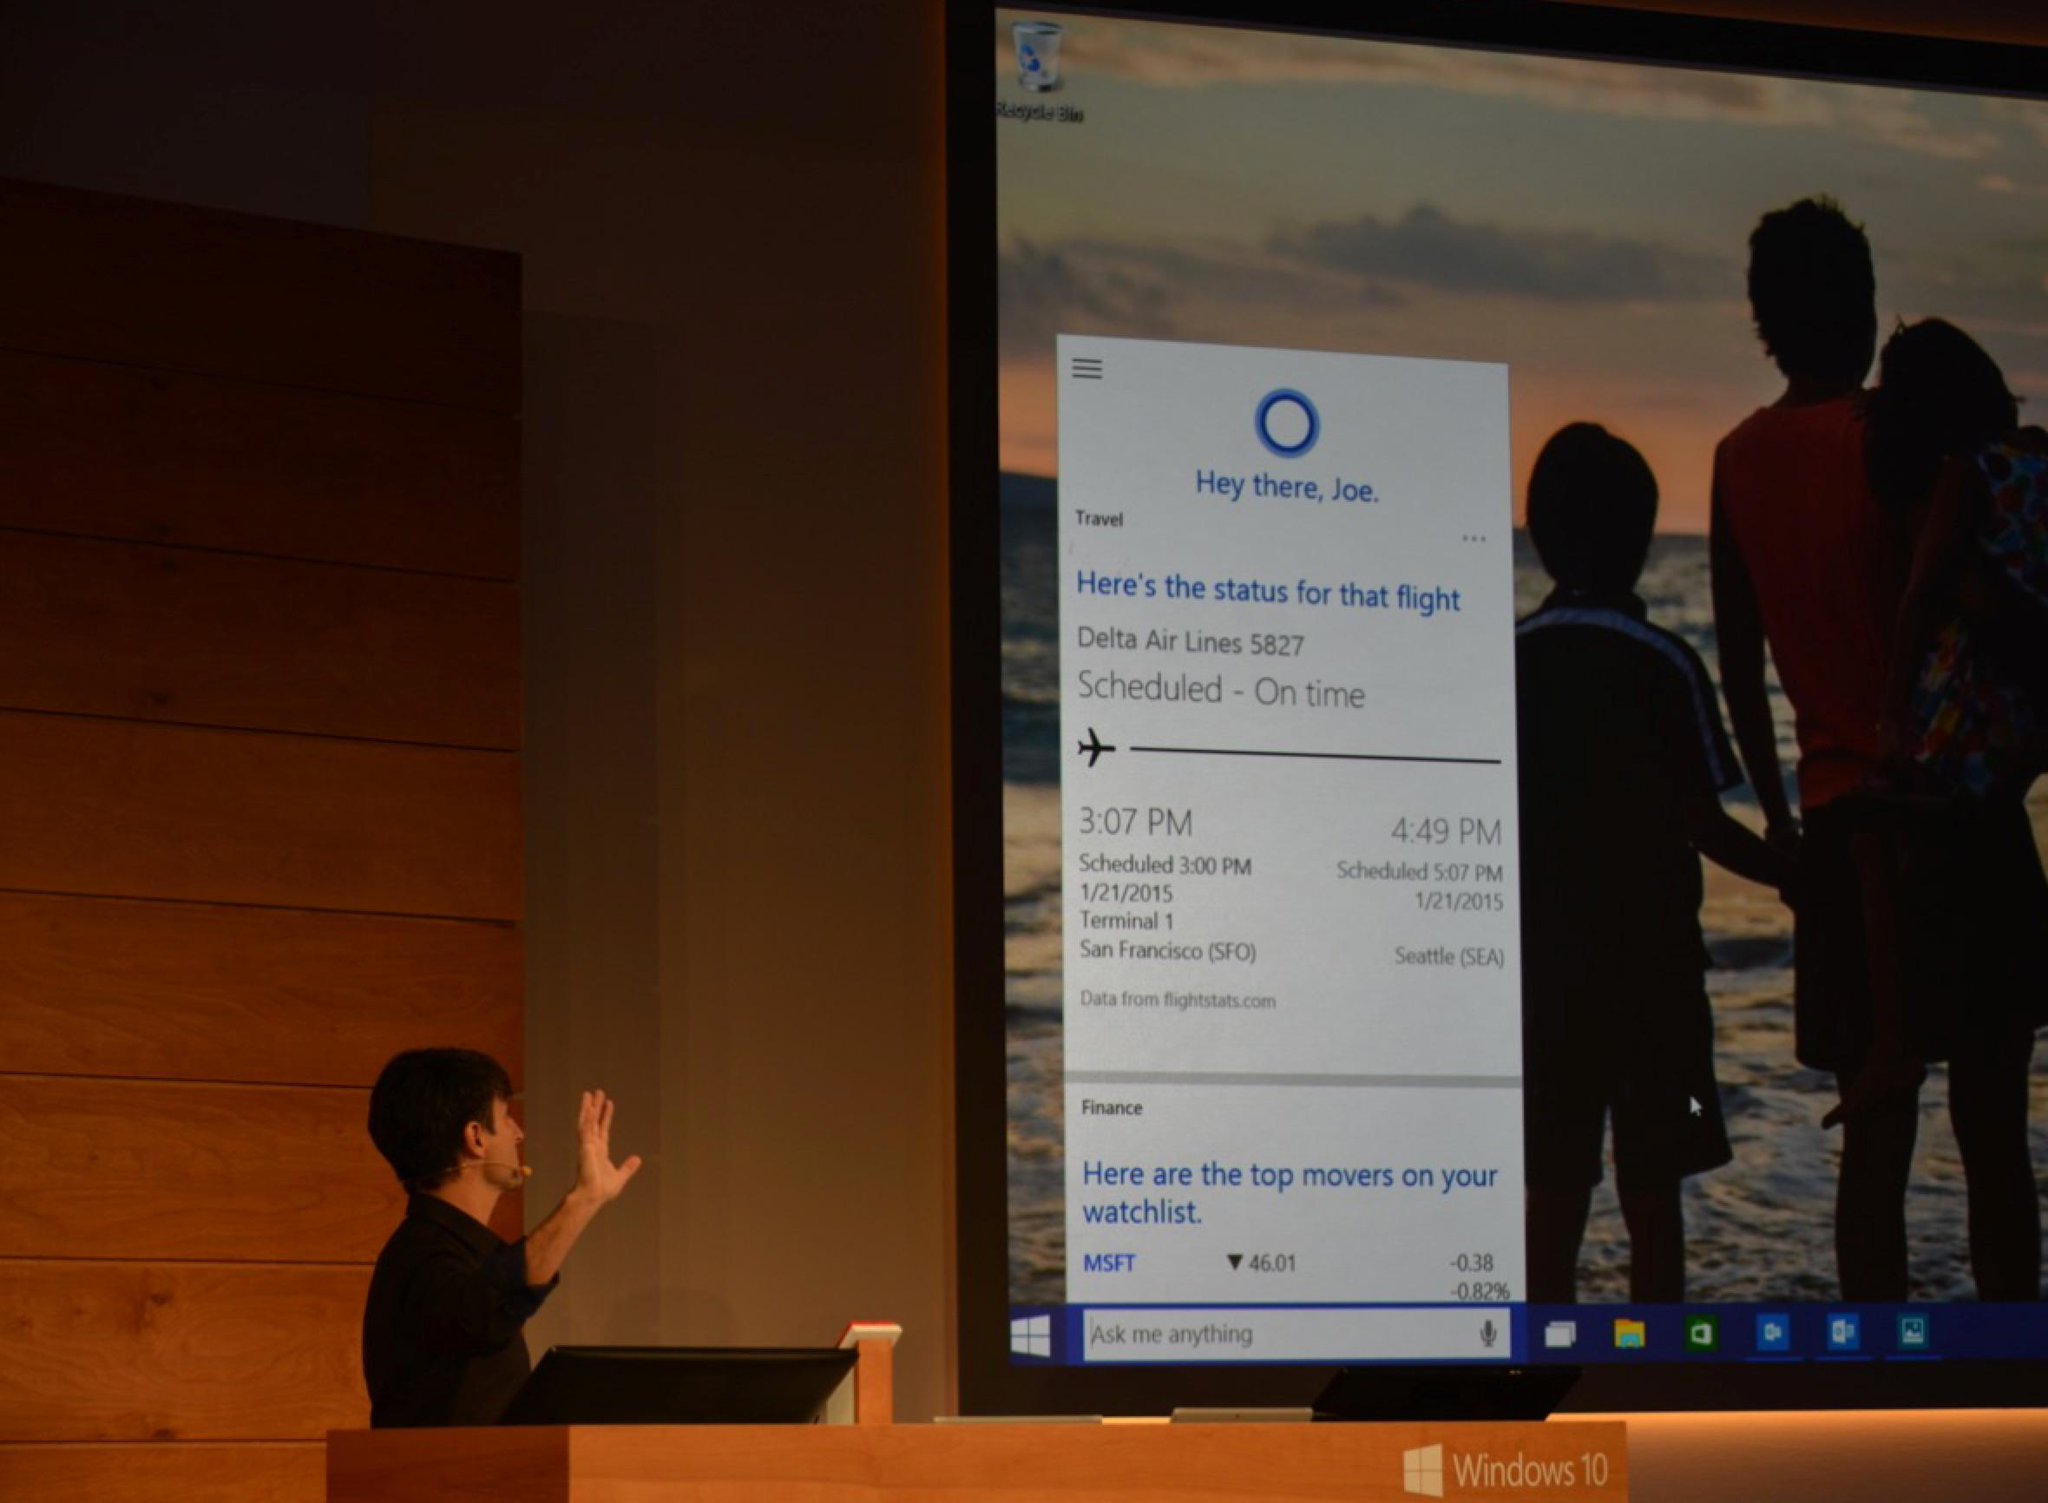Click 'Here's the status for that flight'

pos(1268,591)
